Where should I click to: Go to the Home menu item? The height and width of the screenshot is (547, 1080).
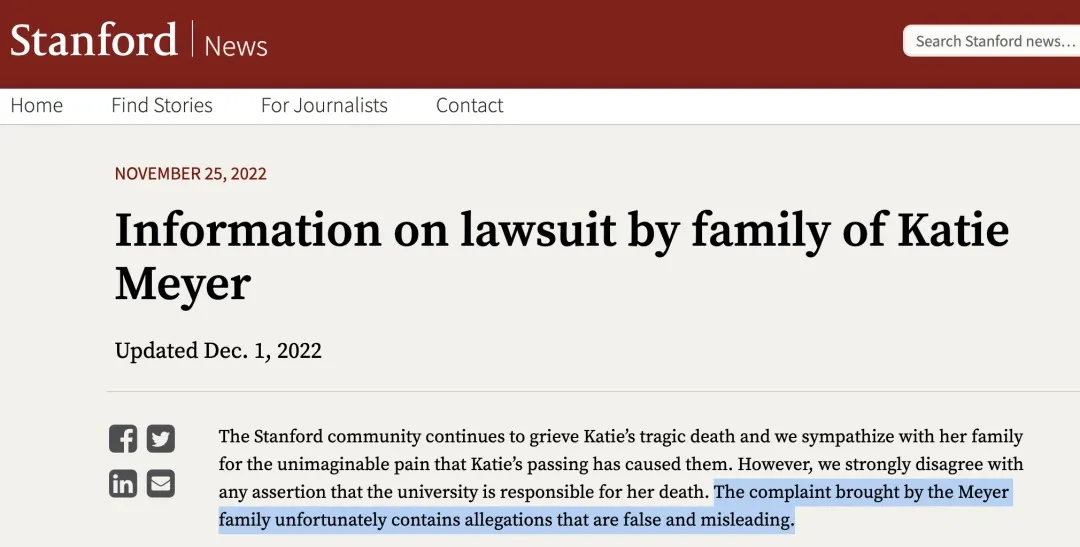click(37, 105)
